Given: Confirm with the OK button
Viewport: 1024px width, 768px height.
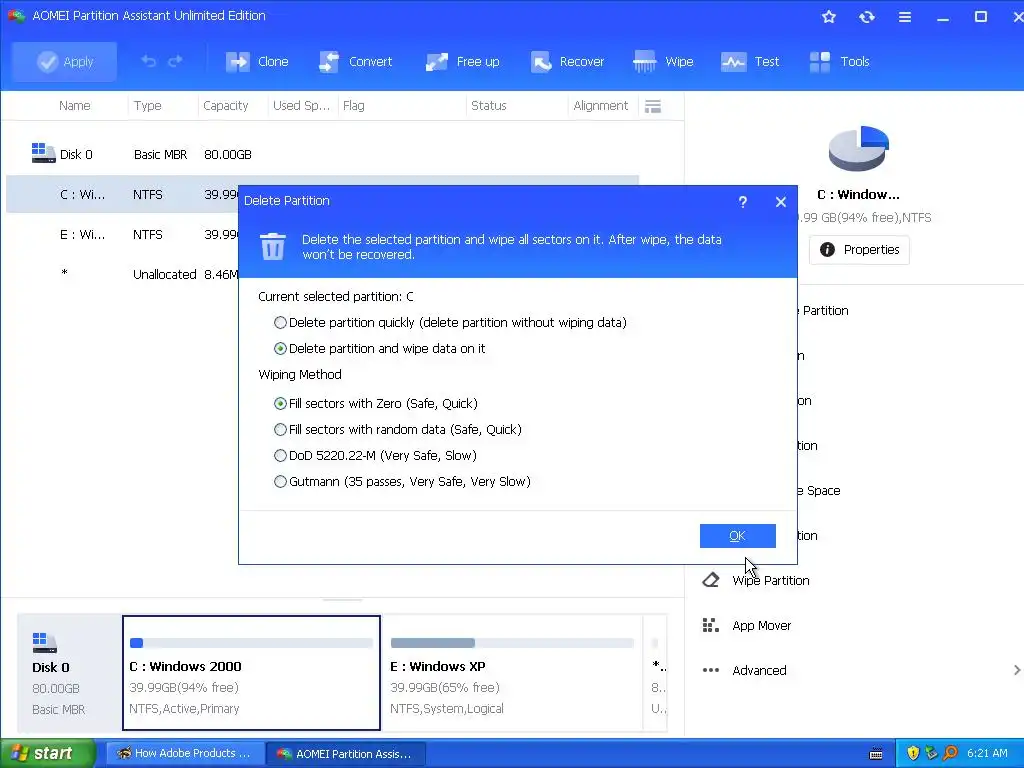Looking at the screenshot, I should pyautogui.click(x=737, y=536).
